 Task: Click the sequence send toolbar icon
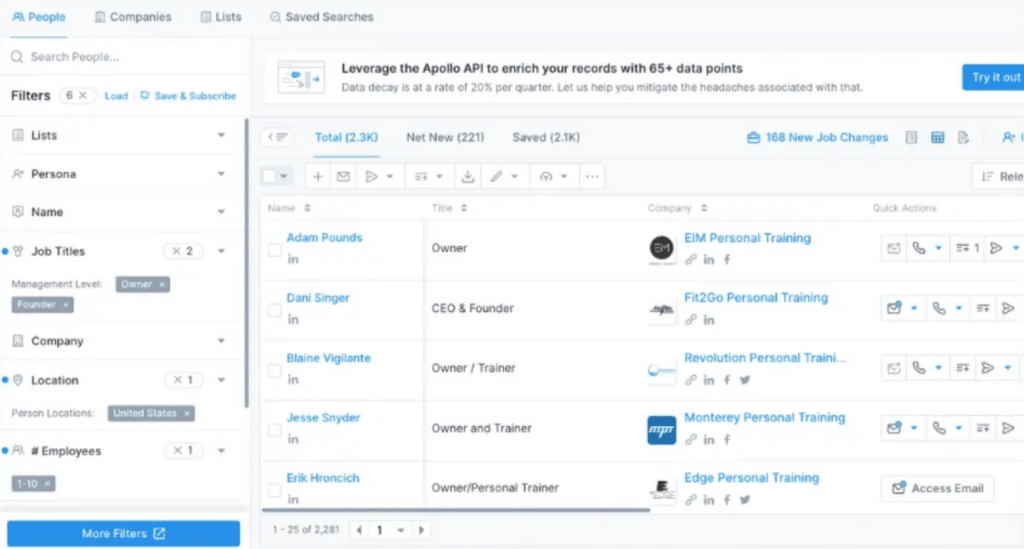pyautogui.click(x=371, y=176)
